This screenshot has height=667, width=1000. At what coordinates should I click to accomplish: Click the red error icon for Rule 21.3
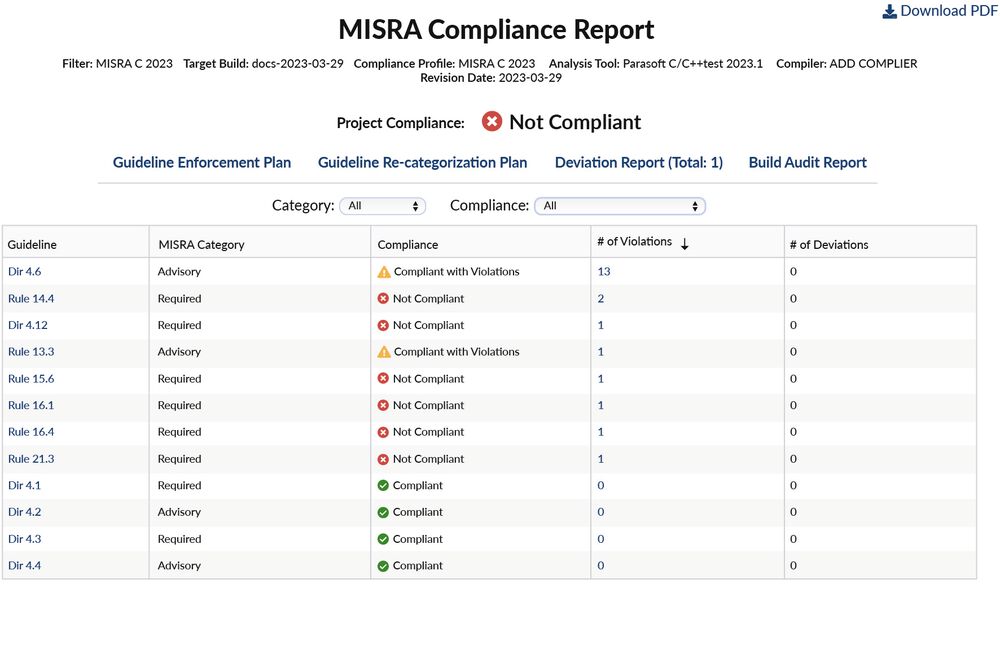383,459
